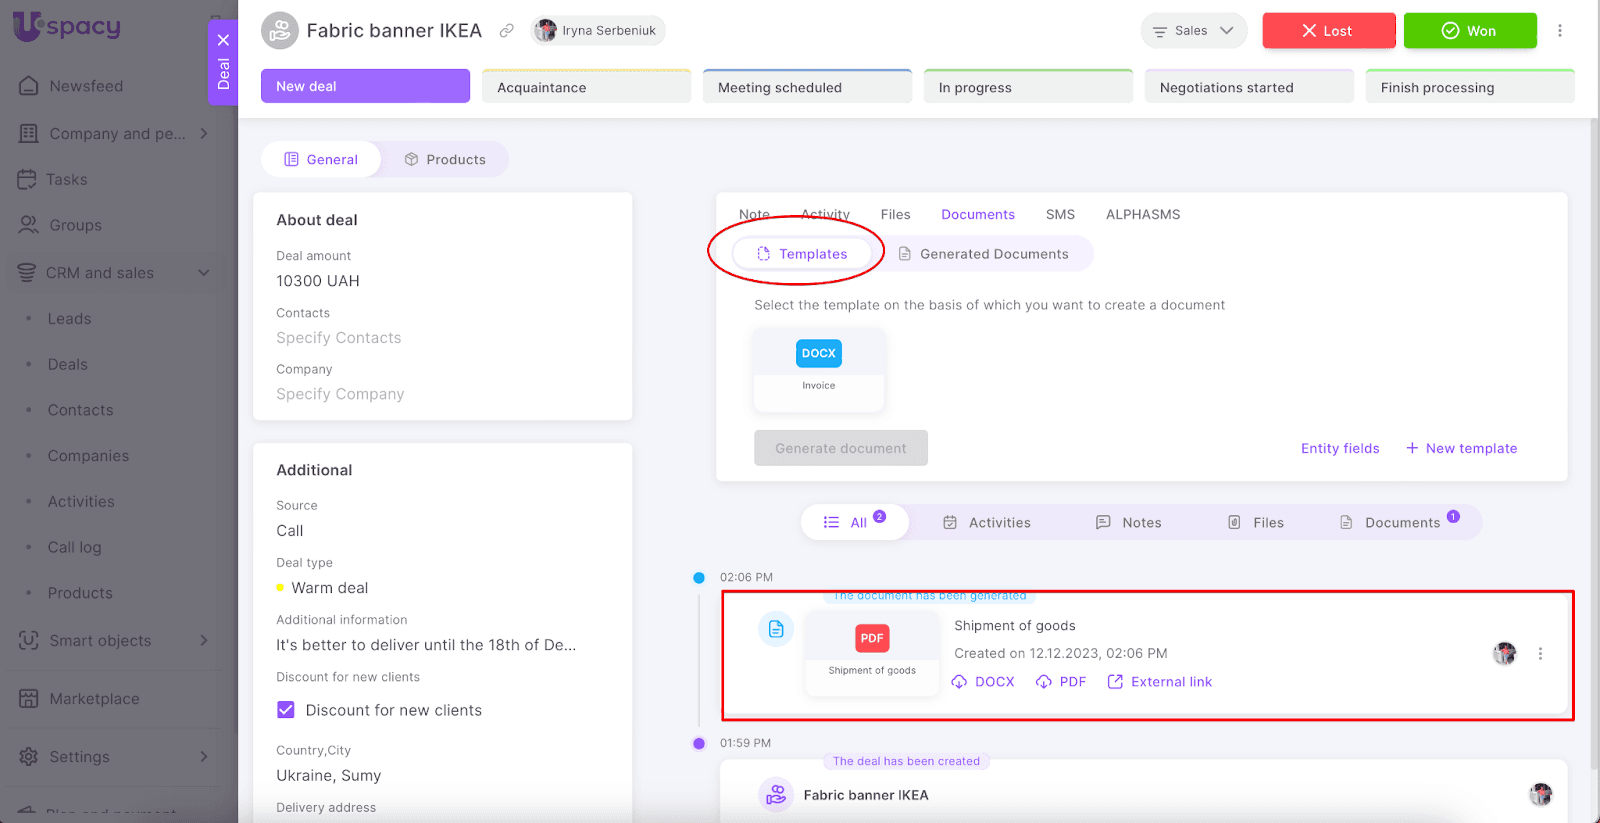Open the generated document entry options menu
This screenshot has height=823, width=1600.
(1540, 654)
